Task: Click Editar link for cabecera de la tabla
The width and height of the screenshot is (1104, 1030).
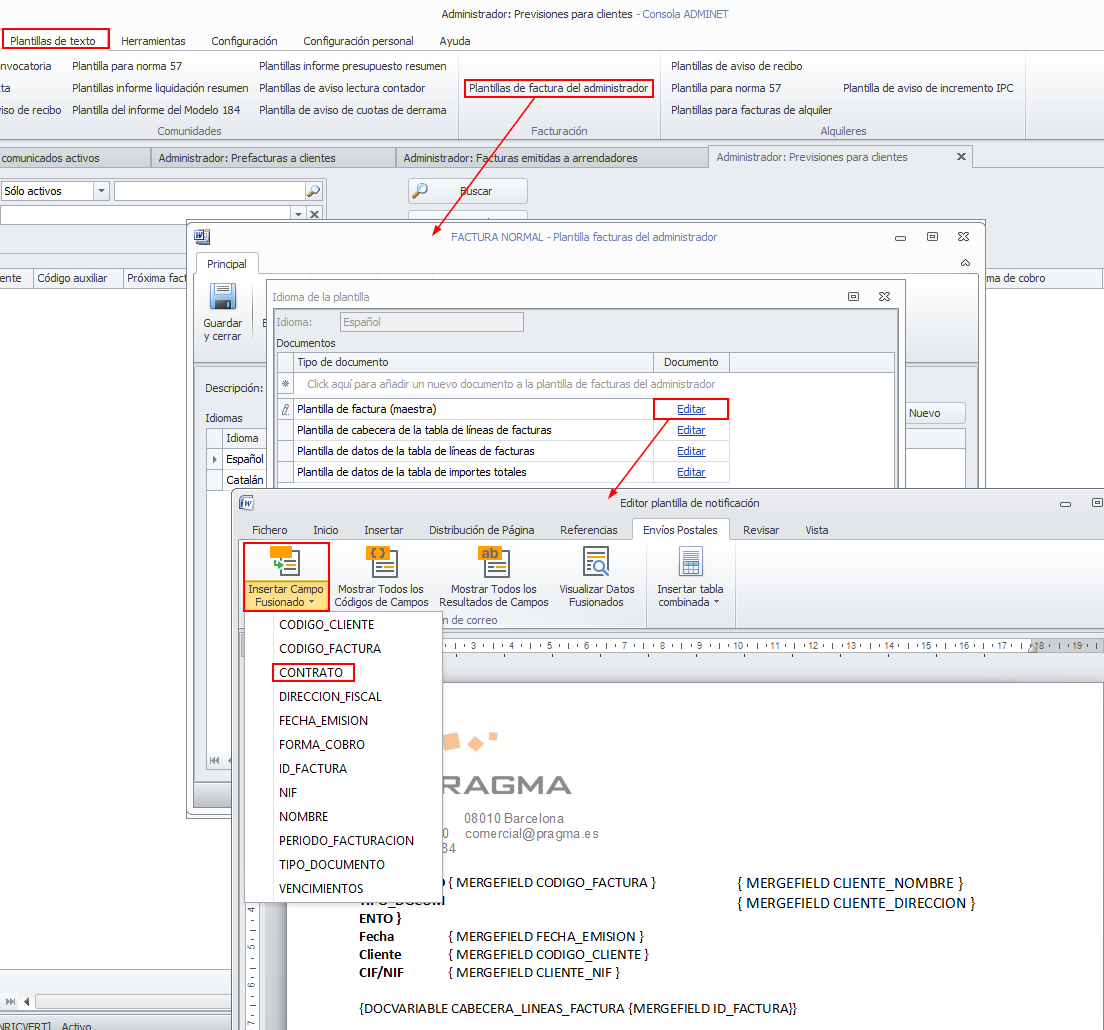Action: (691, 430)
